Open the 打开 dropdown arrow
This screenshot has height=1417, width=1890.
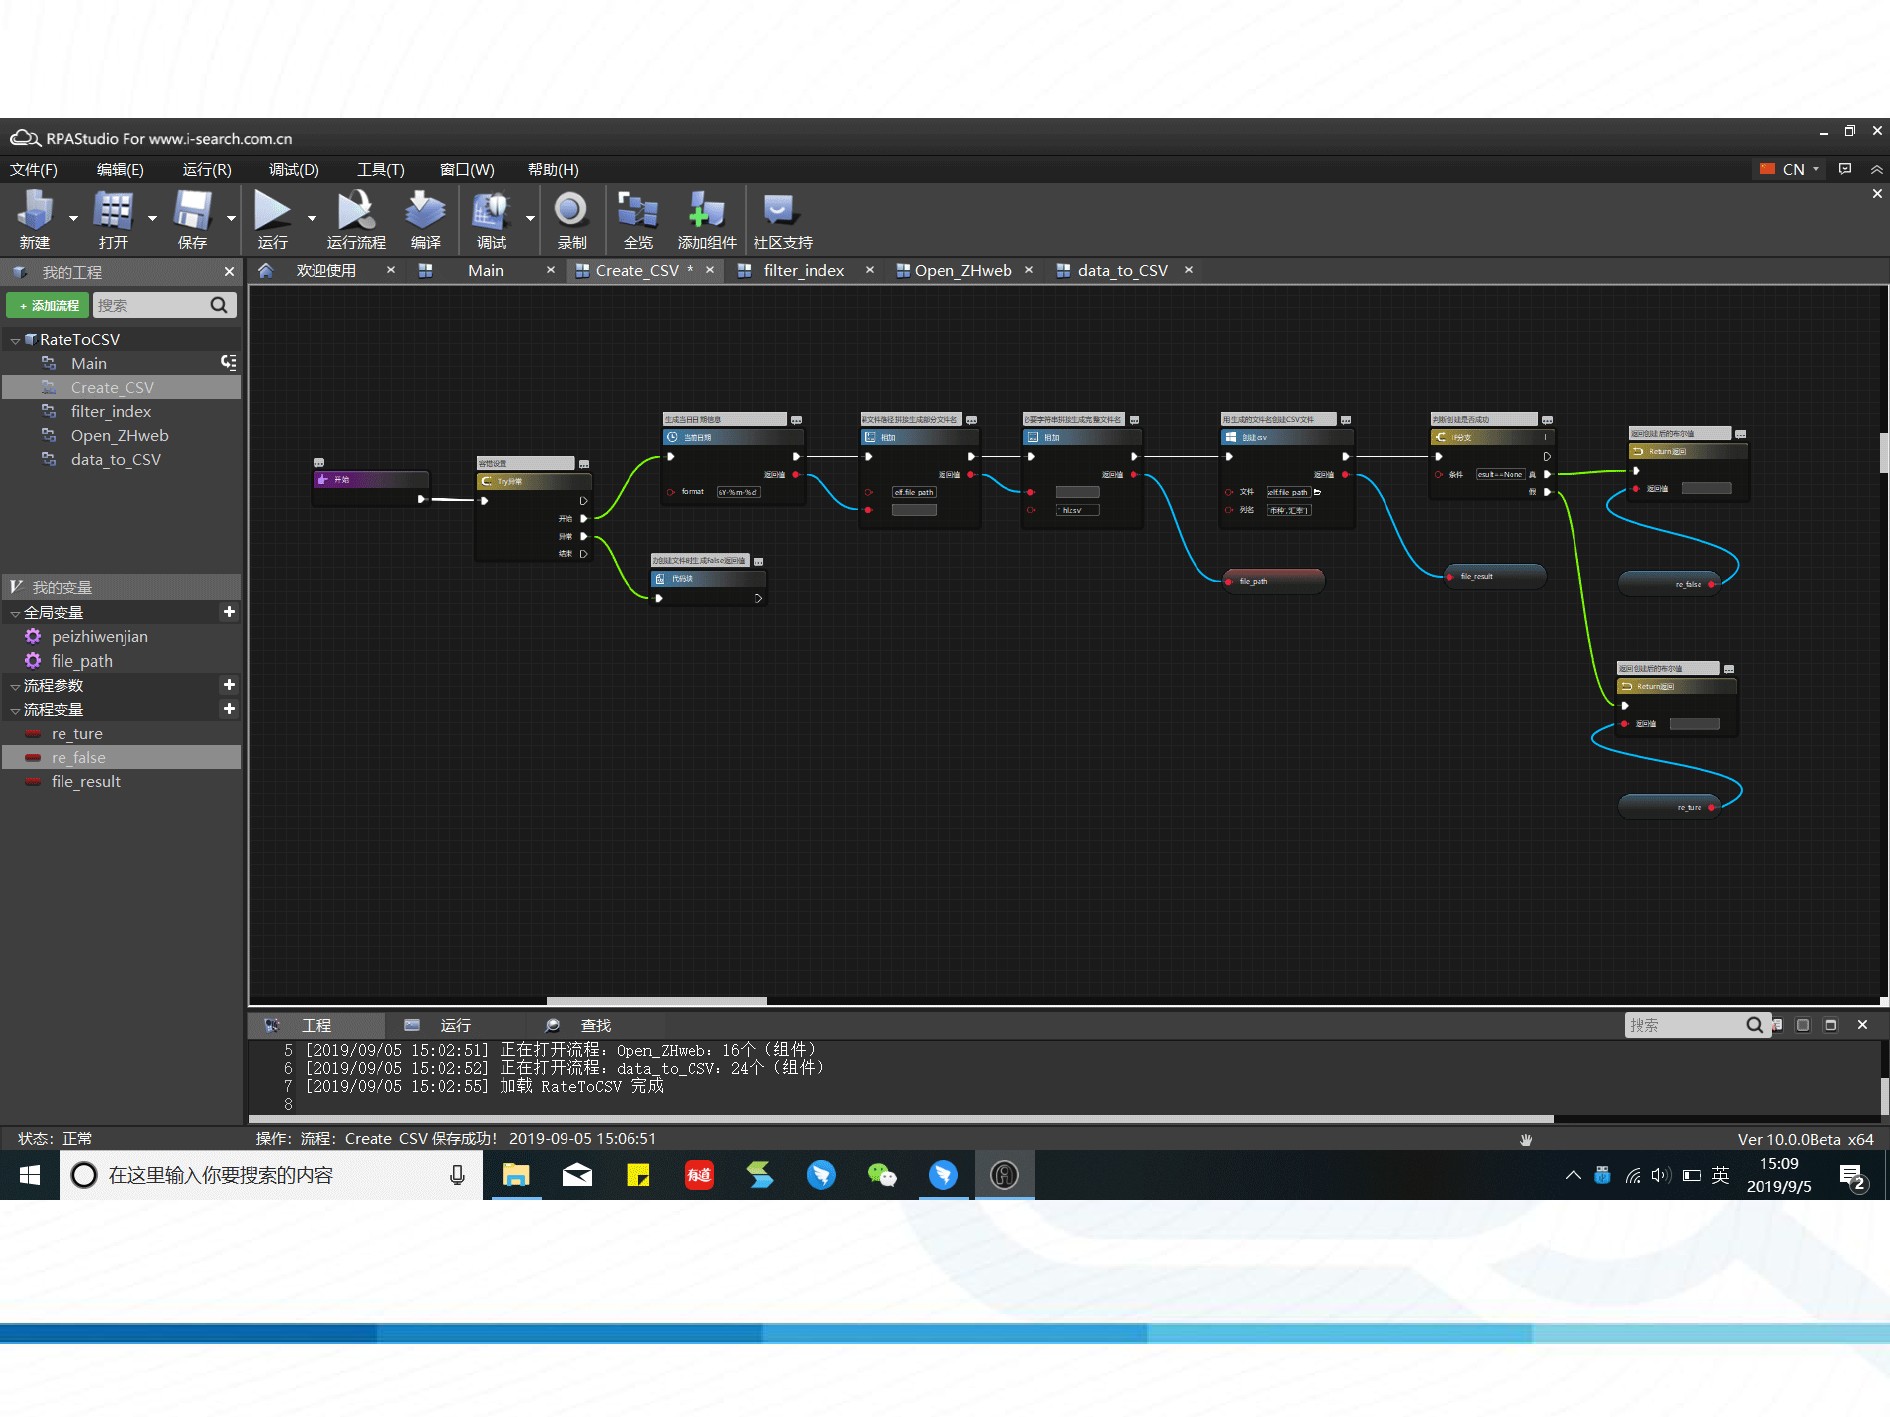(x=152, y=217)
